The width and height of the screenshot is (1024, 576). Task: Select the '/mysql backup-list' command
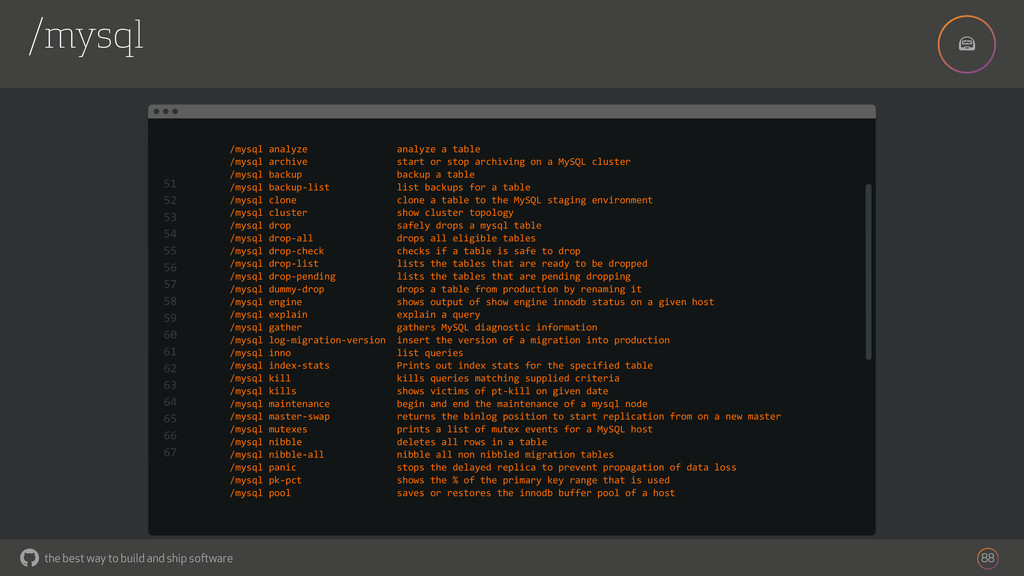coord(280,187)
